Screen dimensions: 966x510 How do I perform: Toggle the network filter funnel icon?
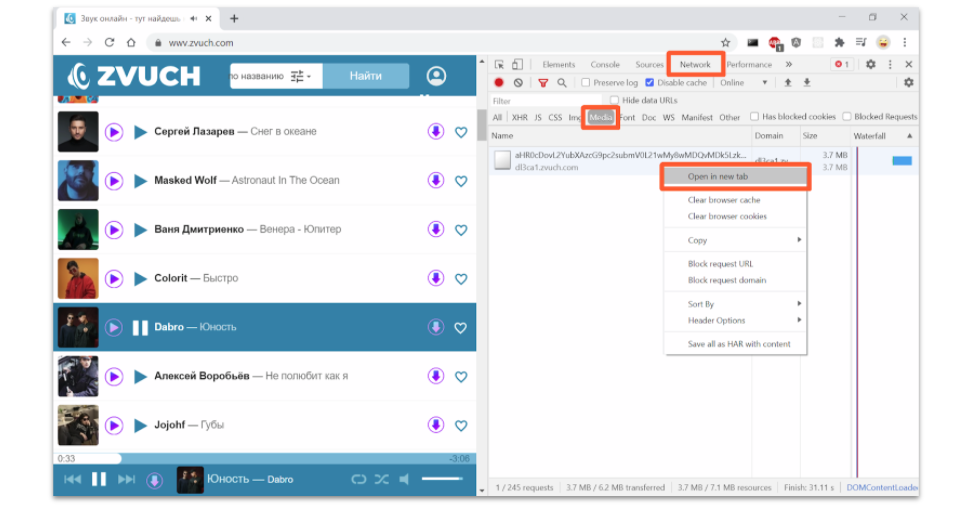pos(543,83)
